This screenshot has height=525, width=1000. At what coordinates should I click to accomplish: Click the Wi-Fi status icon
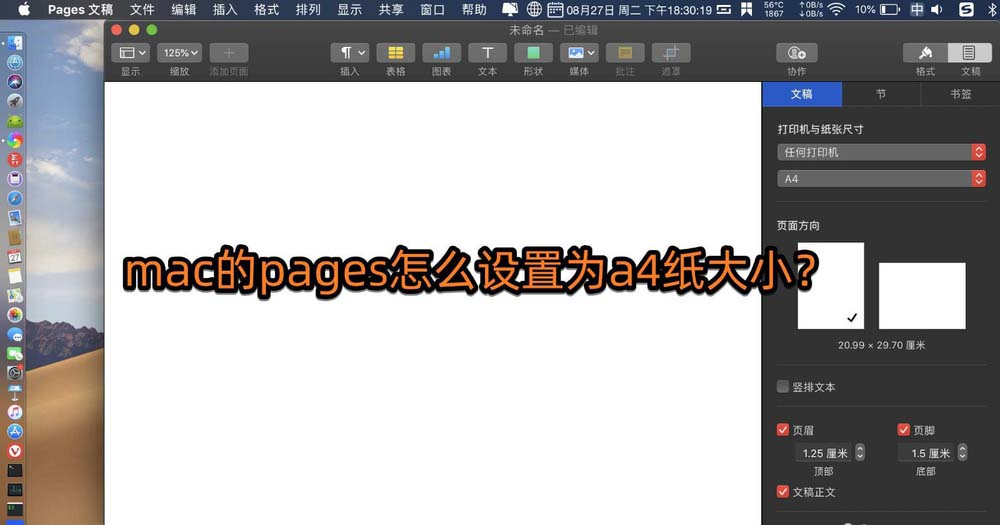coord(836,9)
